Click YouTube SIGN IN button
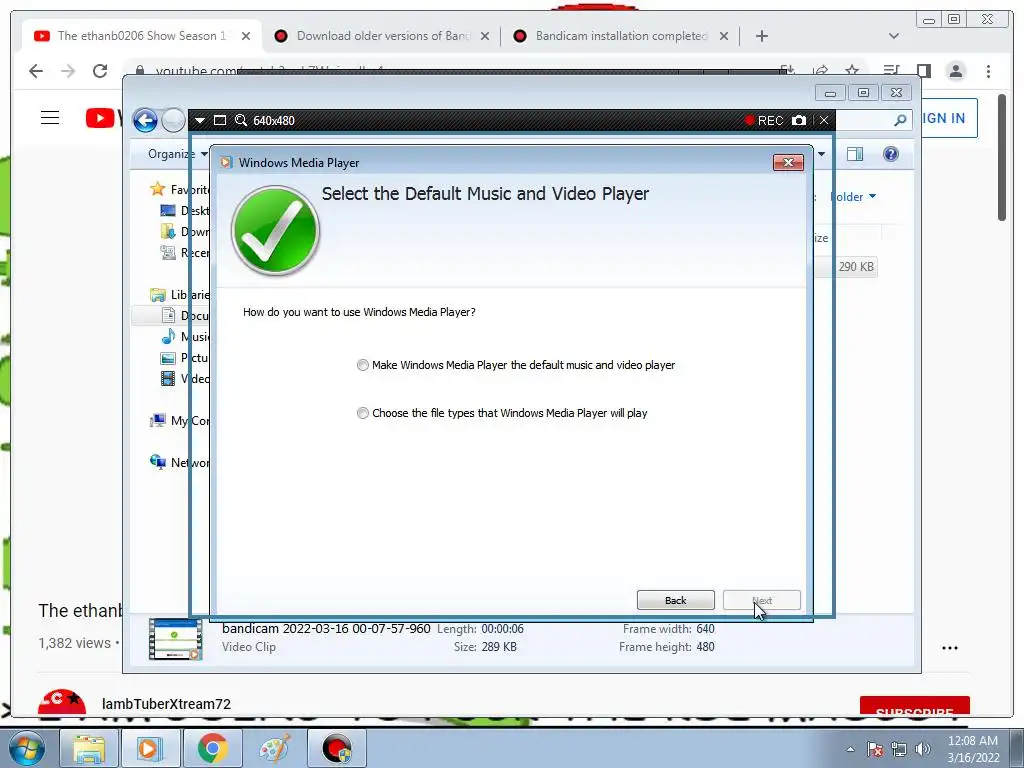1024x768 pixels. pyautogui.click(x=949, y=118)
